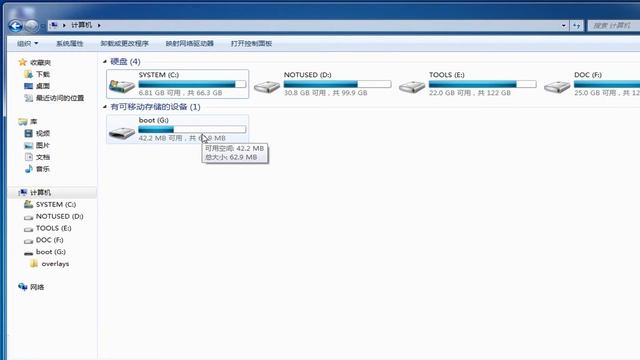Select 计算机 in the navigation pane
Screen dimensions: 640x360
point(35,193)
